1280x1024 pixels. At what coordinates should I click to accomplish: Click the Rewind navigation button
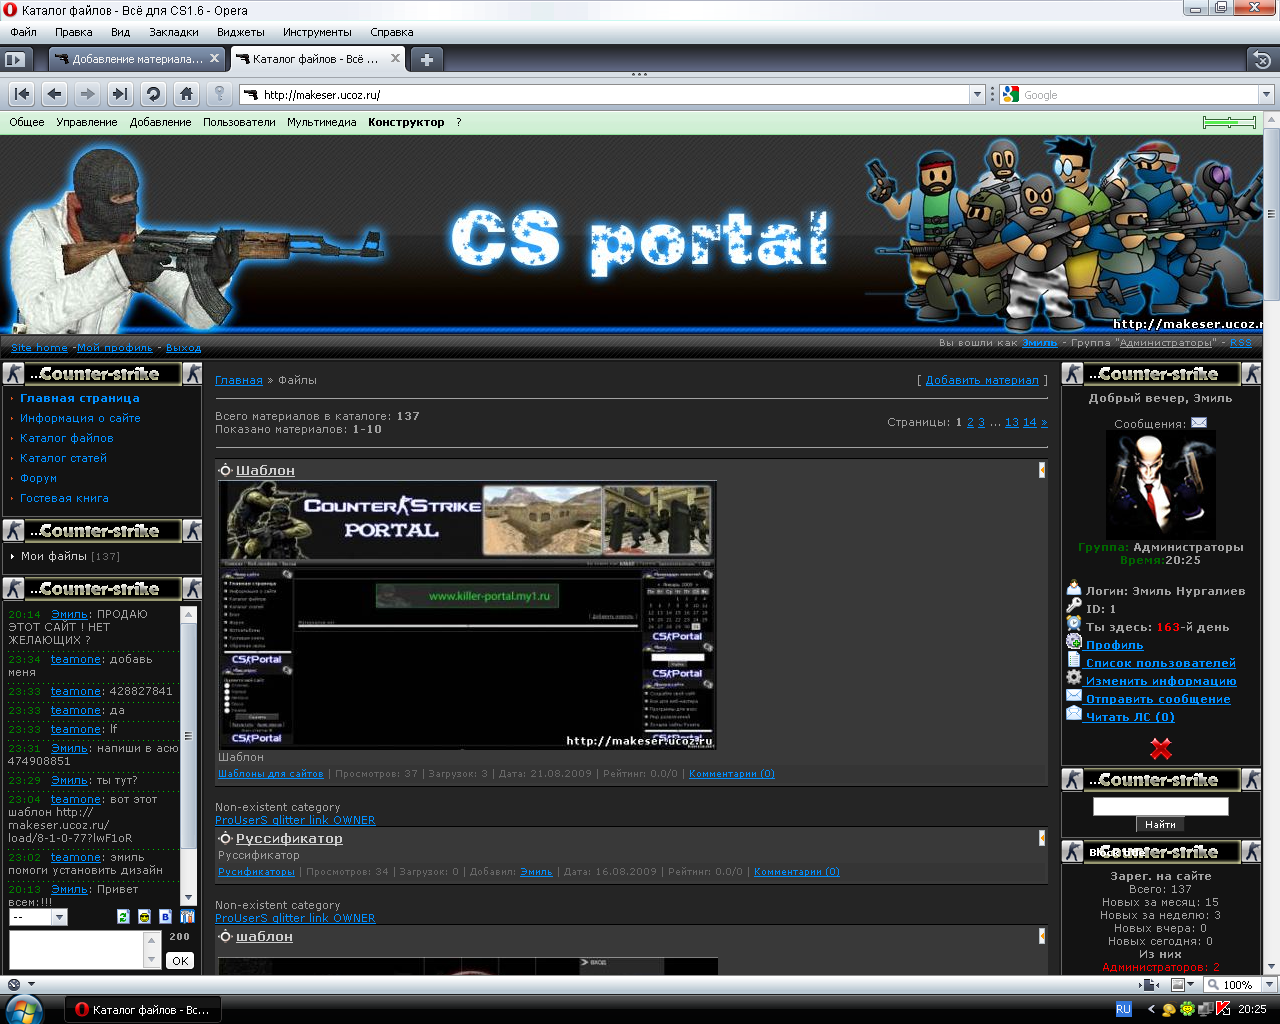(x=21, y=94)
